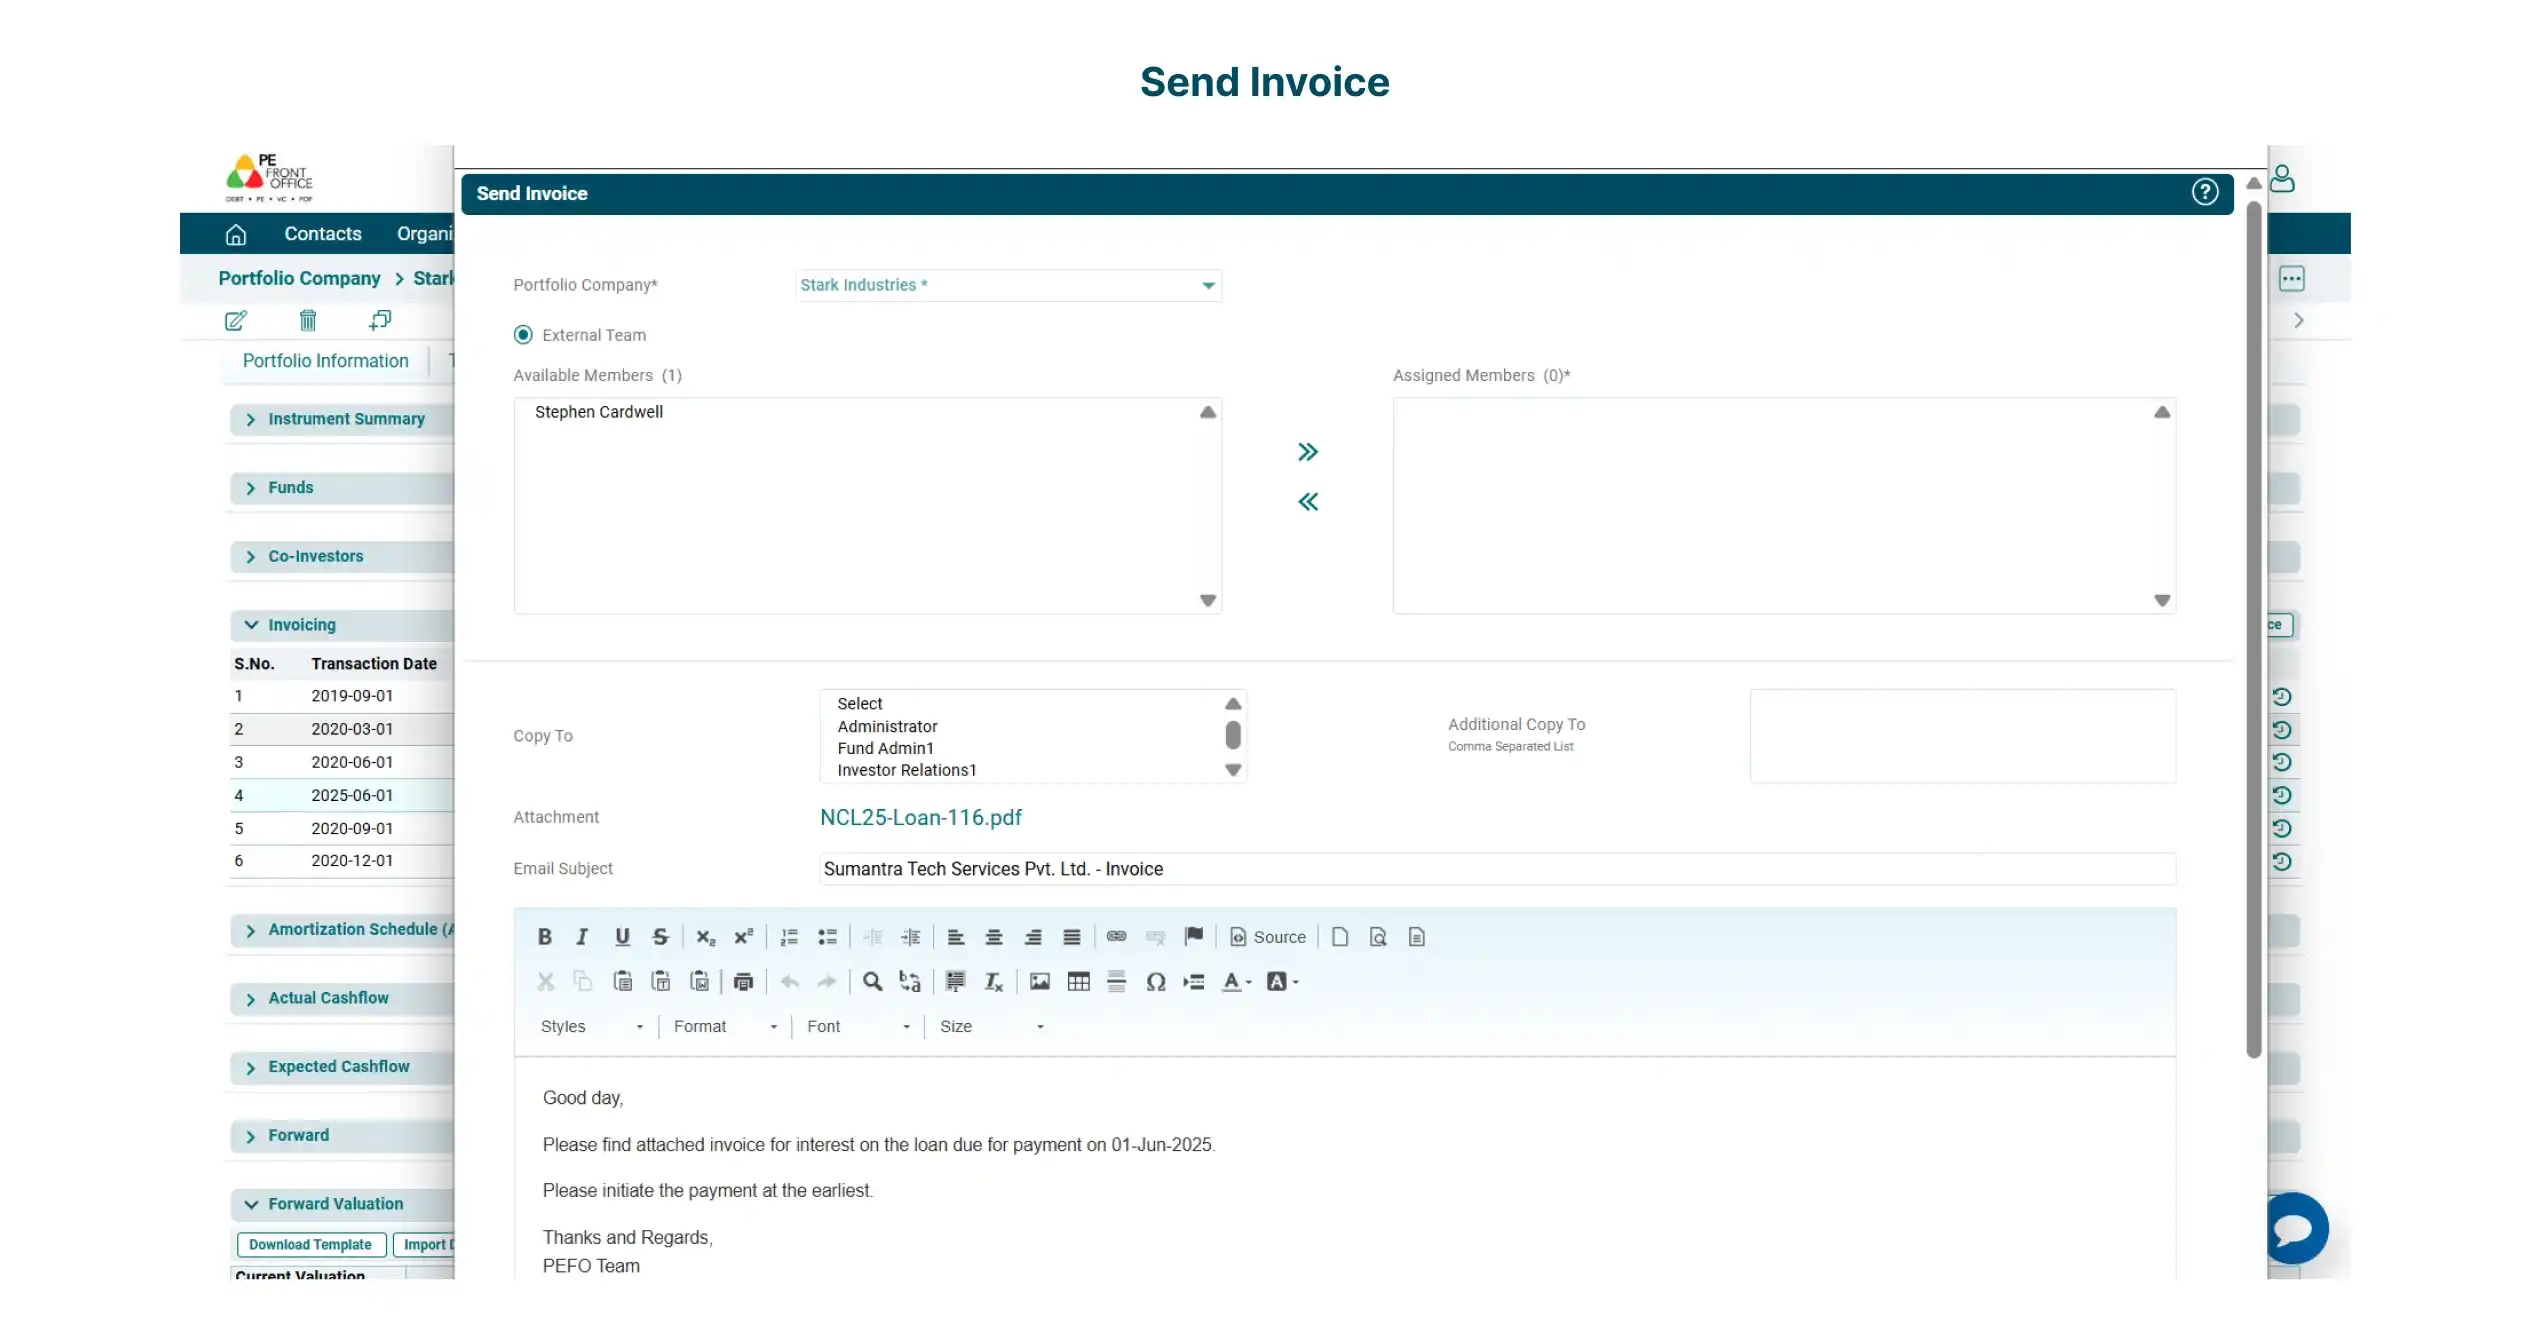Toggle Italic formatting in editor toolbar
2530x1330 pixels.
pyautogui.click(x=582, y=937)
